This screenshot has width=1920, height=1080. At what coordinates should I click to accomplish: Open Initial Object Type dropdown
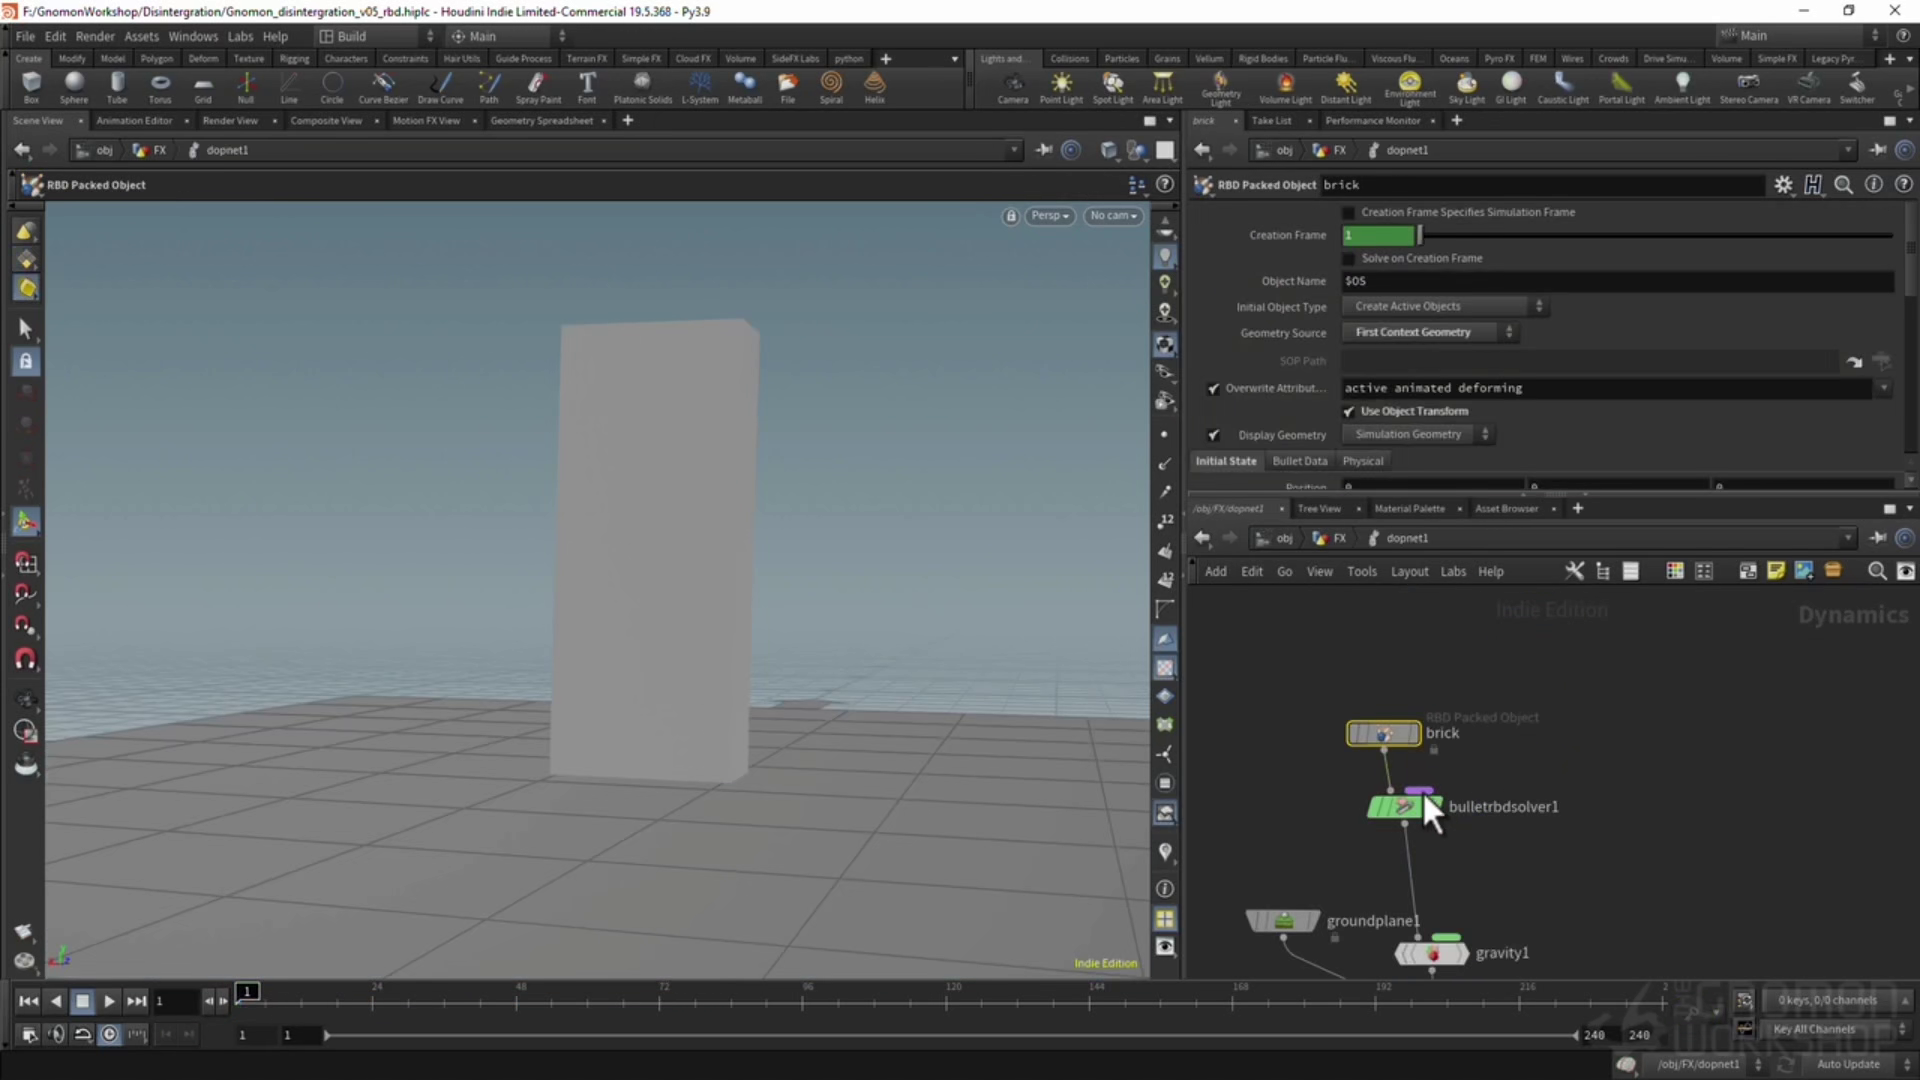coord(1445,307)
